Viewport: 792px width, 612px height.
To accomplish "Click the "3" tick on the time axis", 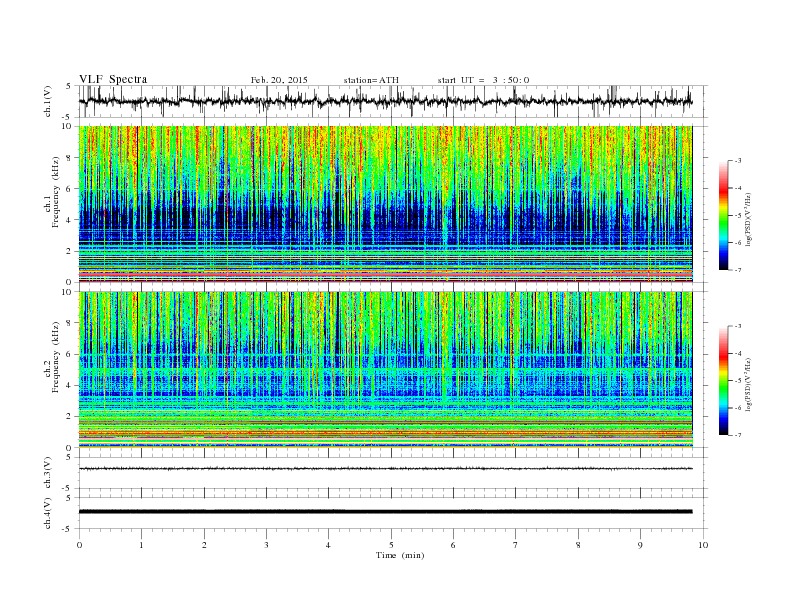I will coord(266,545).
